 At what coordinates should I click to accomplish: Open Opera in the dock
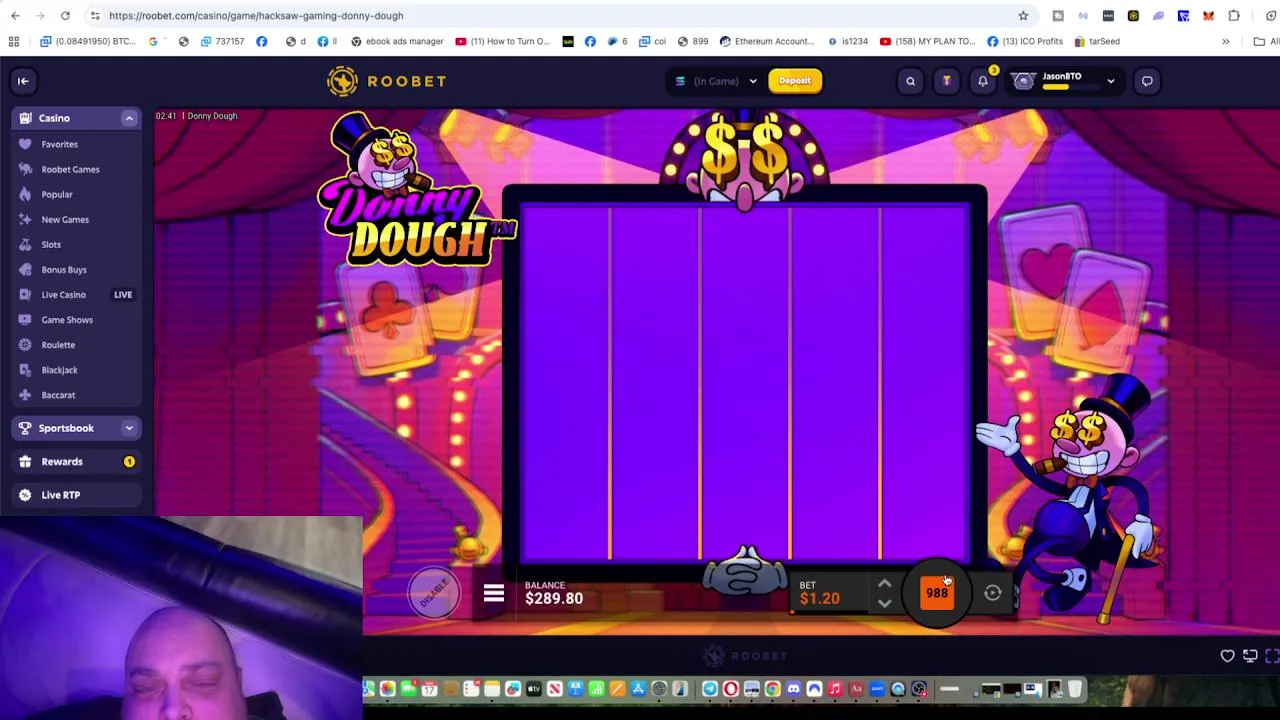[x=730, y=689]
